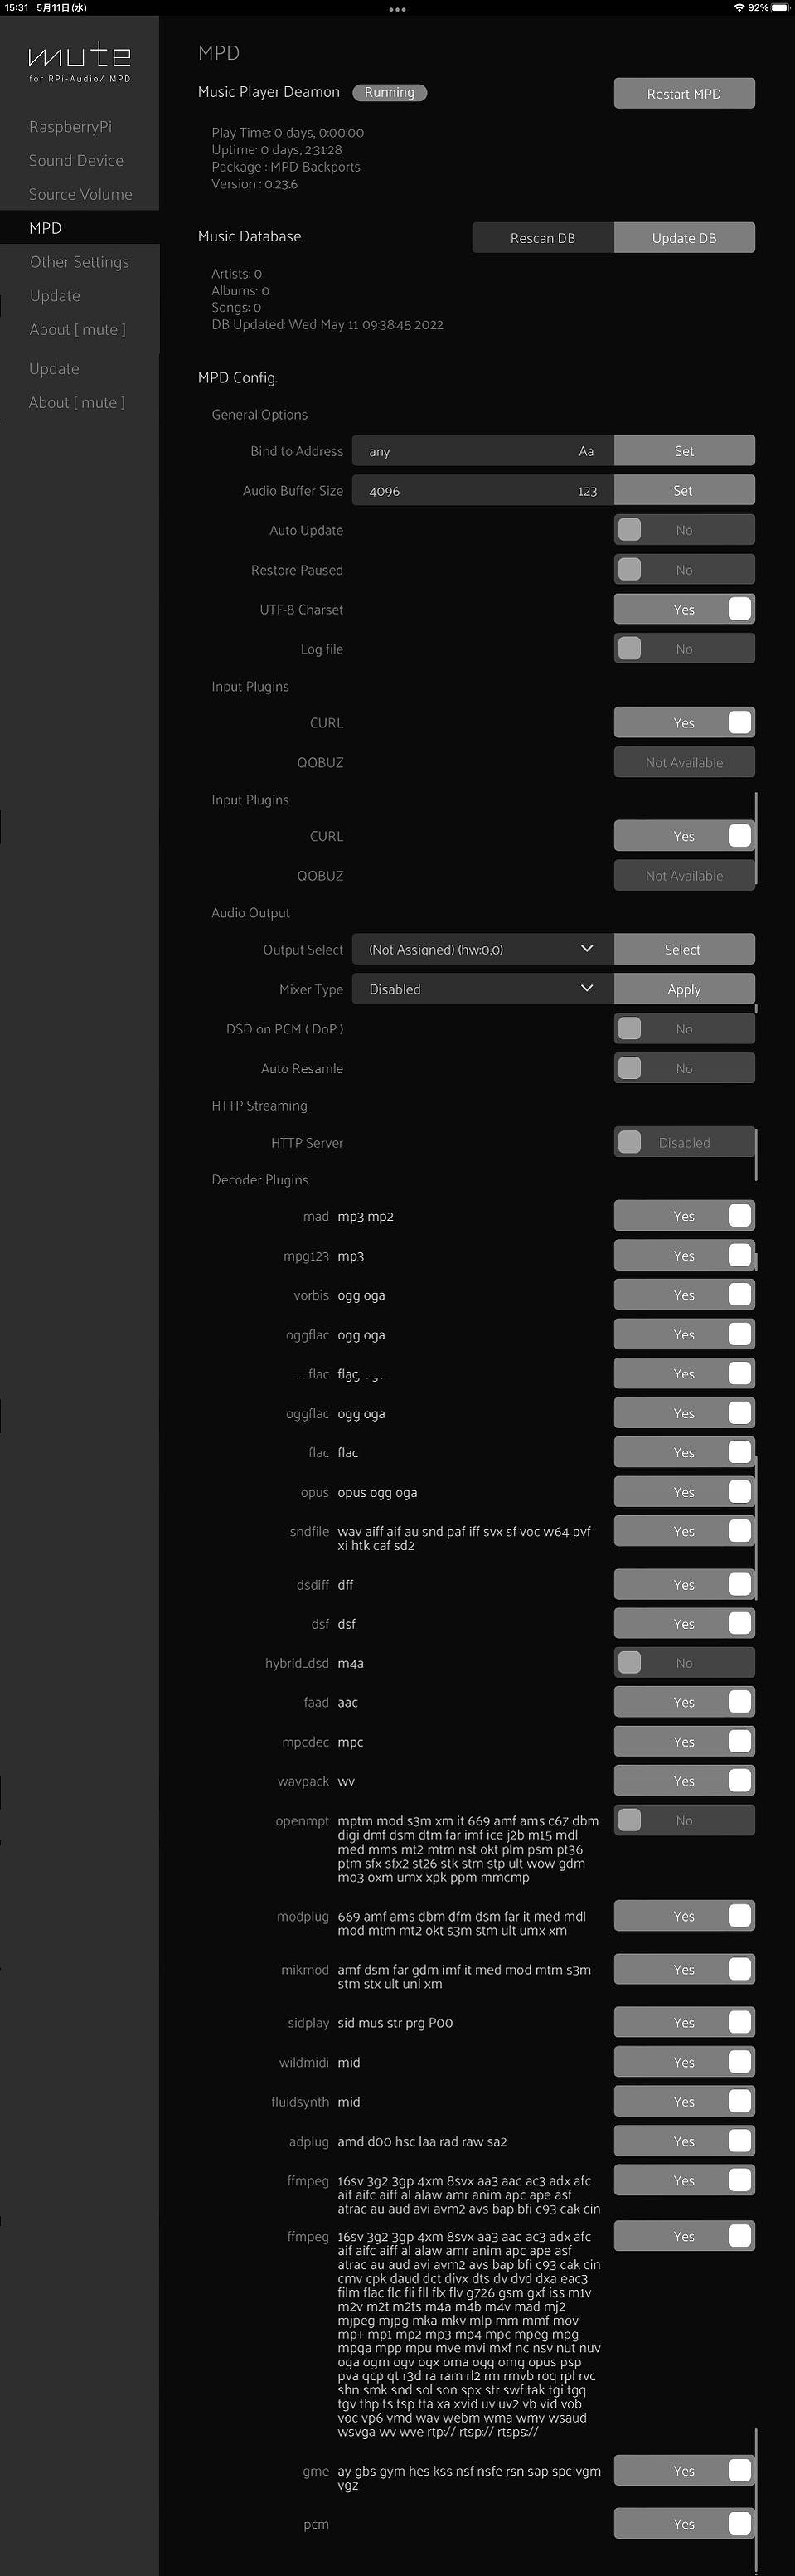The image size is (795, 2576).
Task: Click Set next to Bind to Address
Action: pos(684,451)
